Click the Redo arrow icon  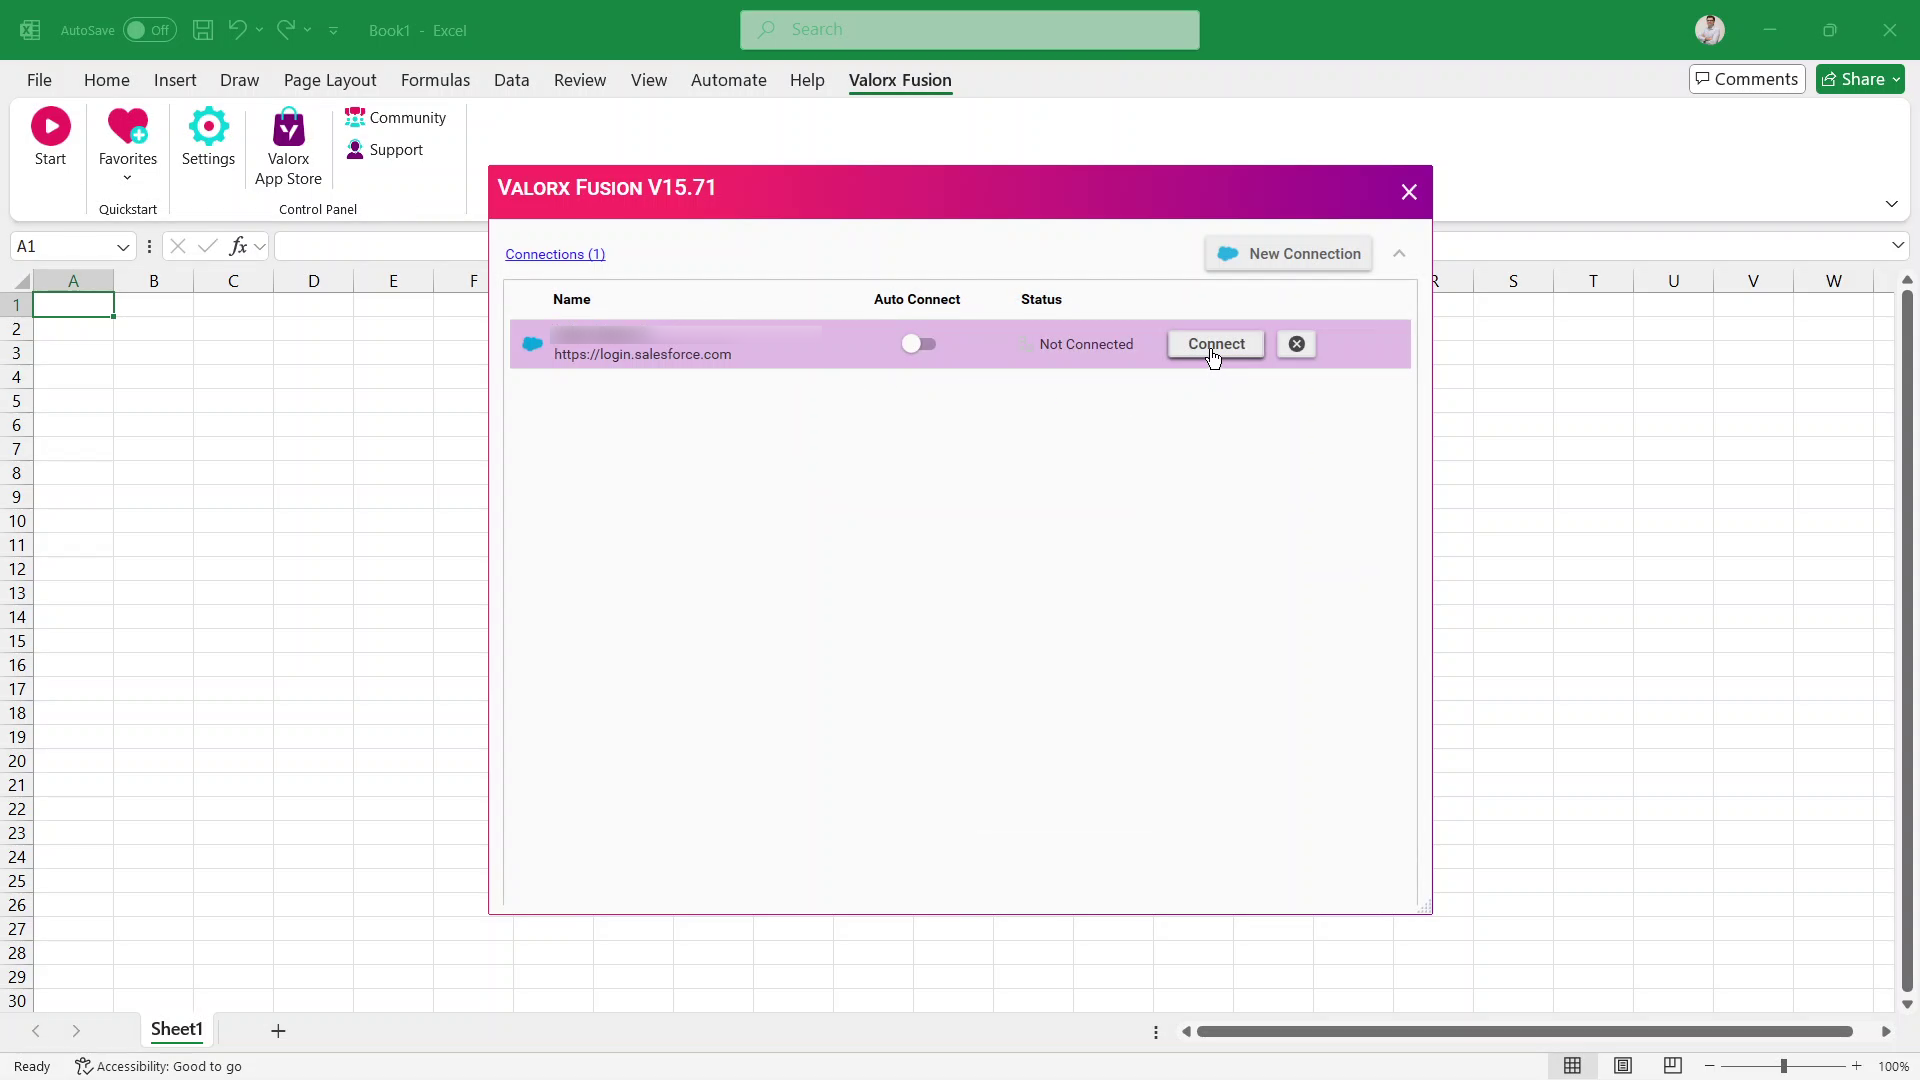pos(286,30)
